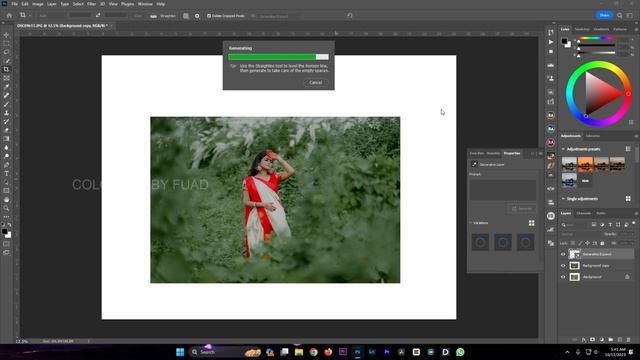Select the Lasso tool
Image resolution: width=640 pixels, height=360 pixels.
[6, 52]
